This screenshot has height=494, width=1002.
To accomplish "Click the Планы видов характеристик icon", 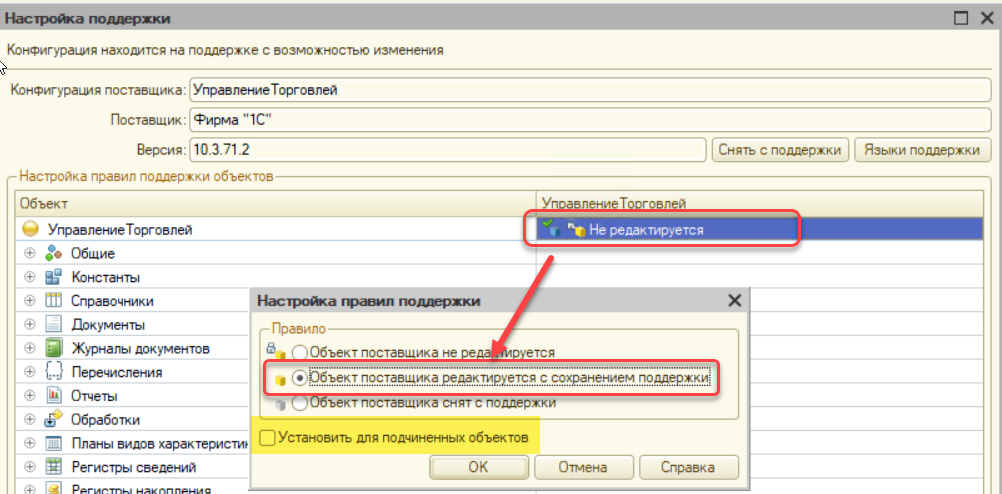I will tap(53, 443).
